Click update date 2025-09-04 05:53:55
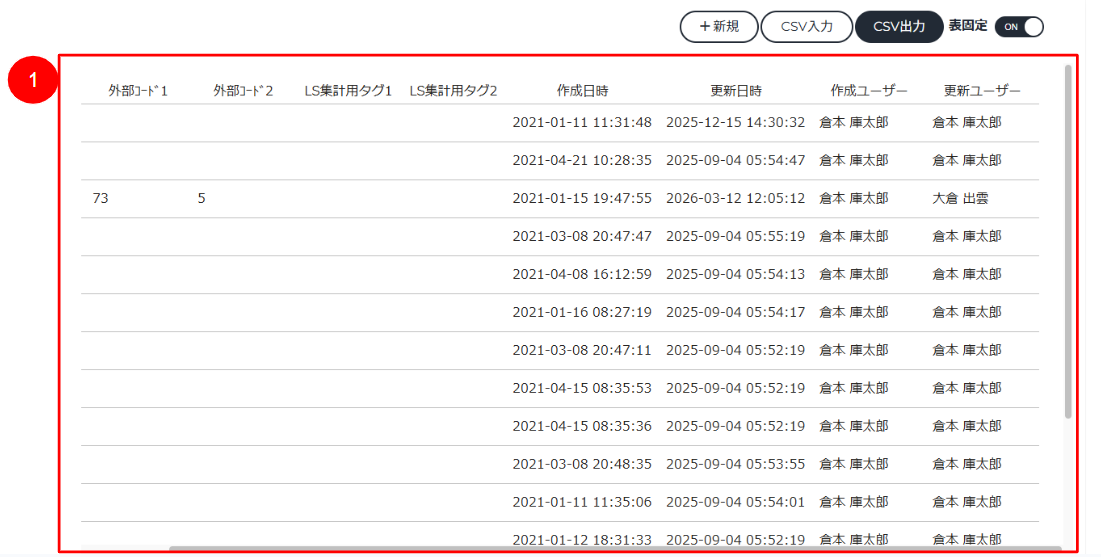Viewport: 1101px width, 557px height. coord(736,464)
